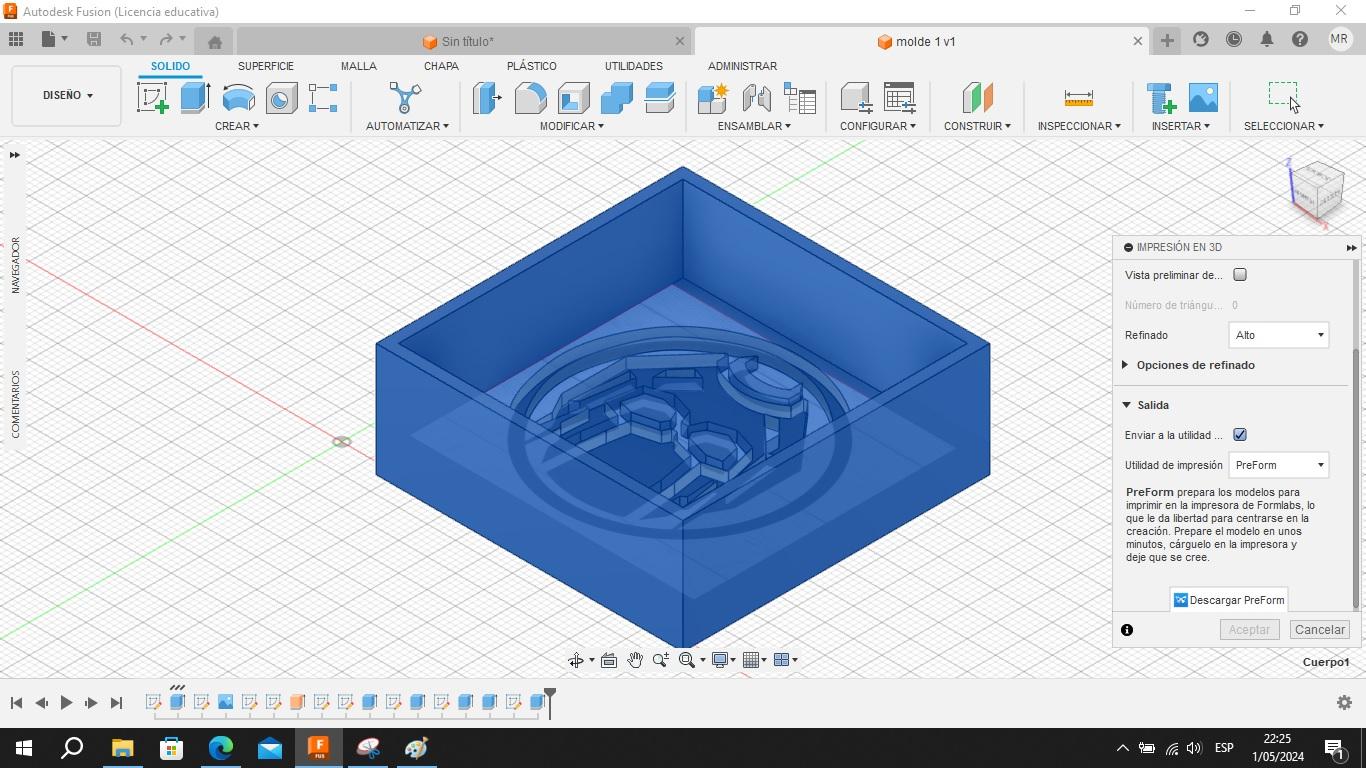Image resolution: width=1366 pixels, height=768 pixels.
Task: Open the Grid and Snaps dropdown
Action: click(x=755, y=660)
